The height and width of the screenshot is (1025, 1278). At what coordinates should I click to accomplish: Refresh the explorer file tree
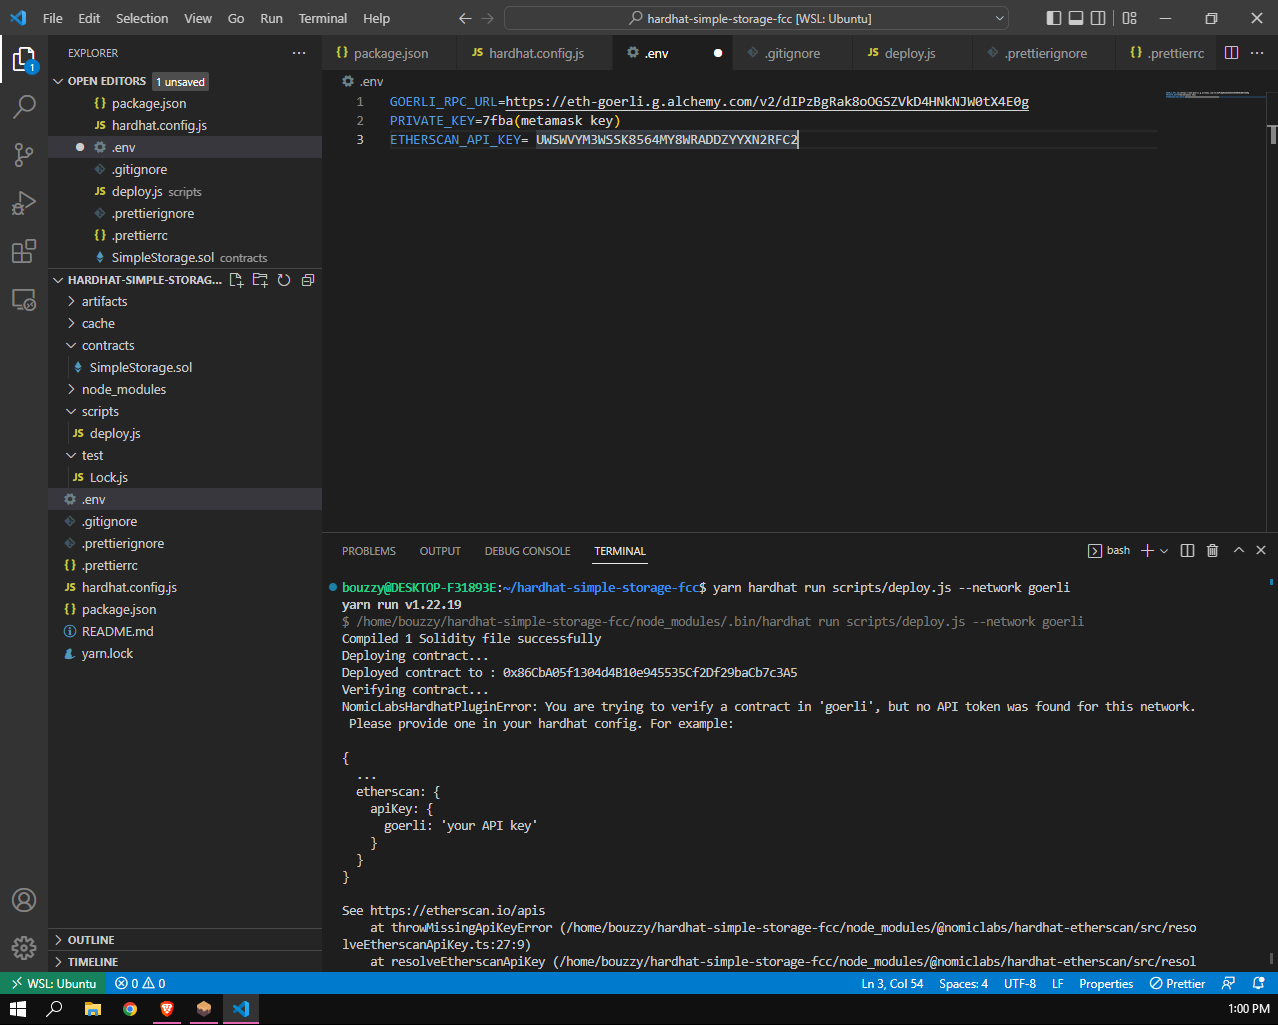pyautogui.click(x=284, y=280)
